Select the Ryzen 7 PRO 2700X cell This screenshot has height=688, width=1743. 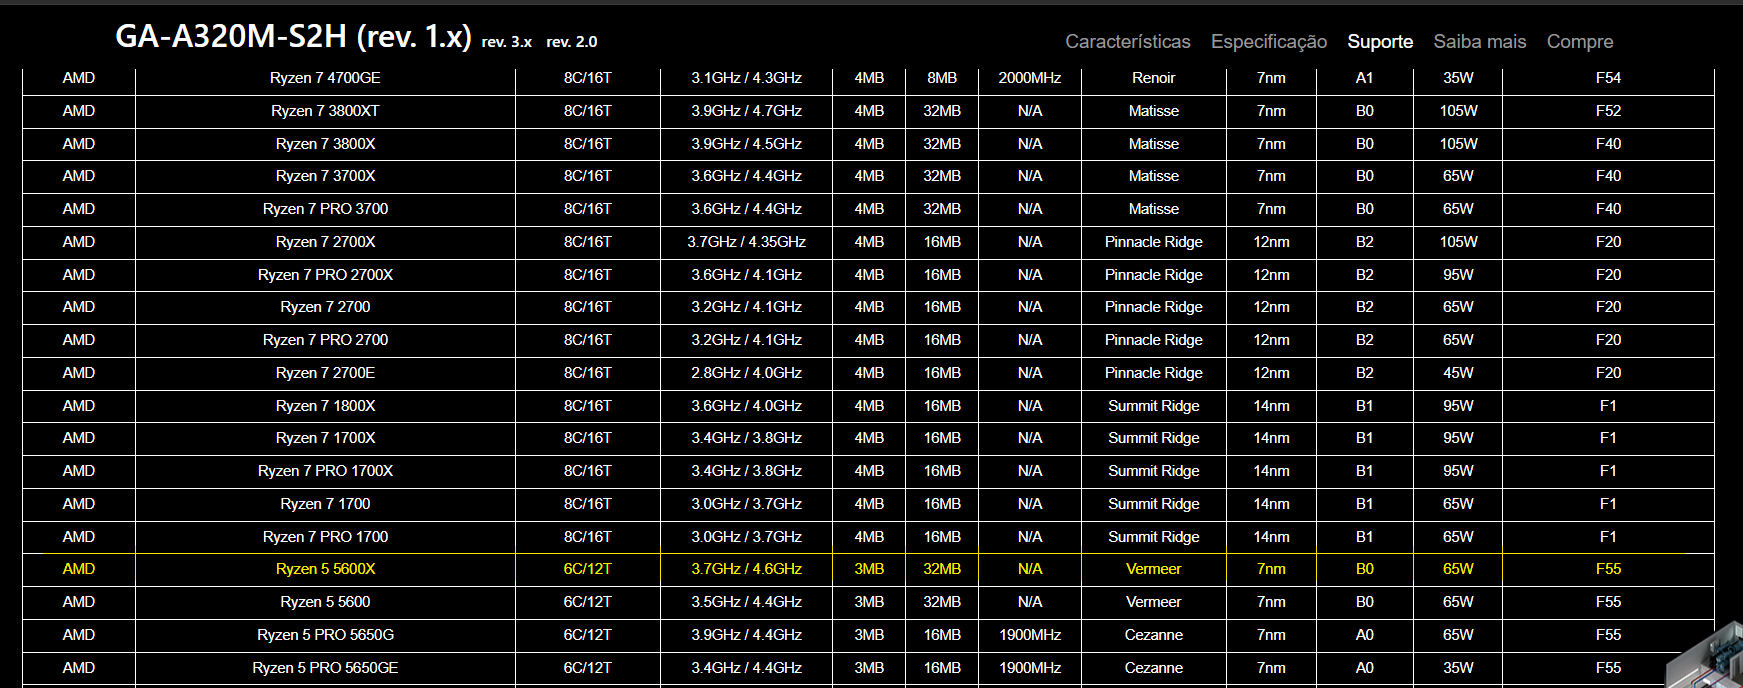click(325, 275)
